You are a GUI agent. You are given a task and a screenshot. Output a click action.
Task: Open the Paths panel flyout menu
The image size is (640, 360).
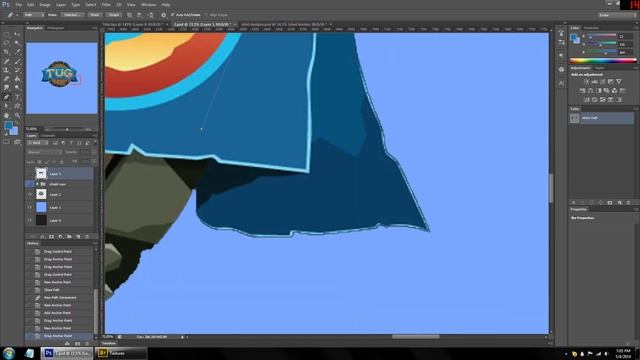636,109
